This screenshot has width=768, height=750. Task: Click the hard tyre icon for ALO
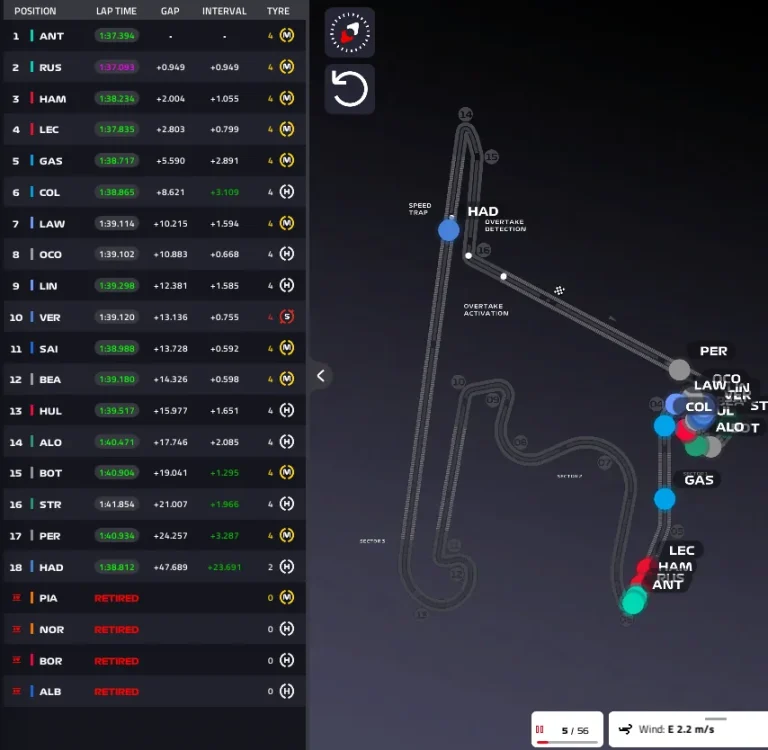coord(287,441)
